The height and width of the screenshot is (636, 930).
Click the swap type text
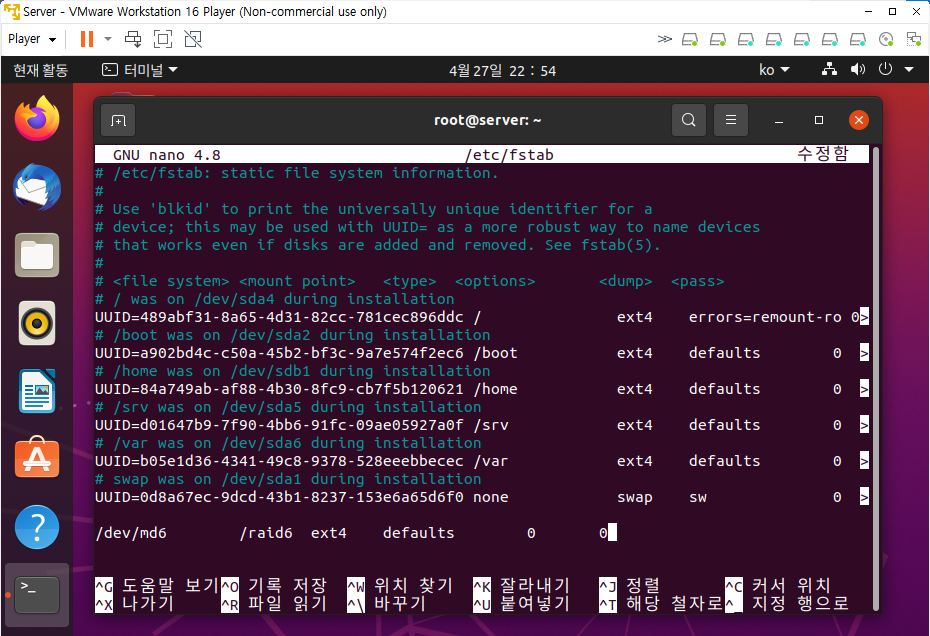point(635,497)
